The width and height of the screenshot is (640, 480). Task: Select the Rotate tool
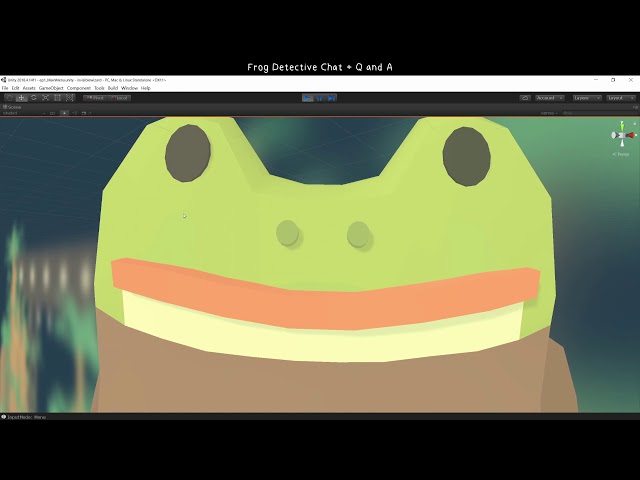click(33, 98)
